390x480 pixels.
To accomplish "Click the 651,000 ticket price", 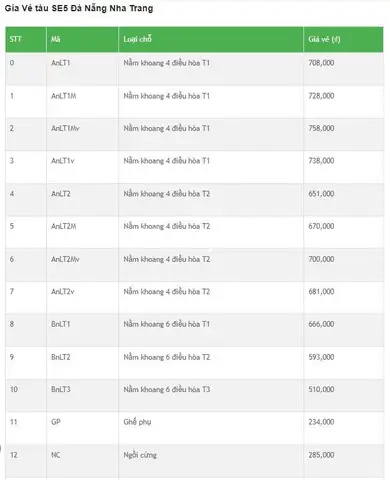I will [321, 194].
